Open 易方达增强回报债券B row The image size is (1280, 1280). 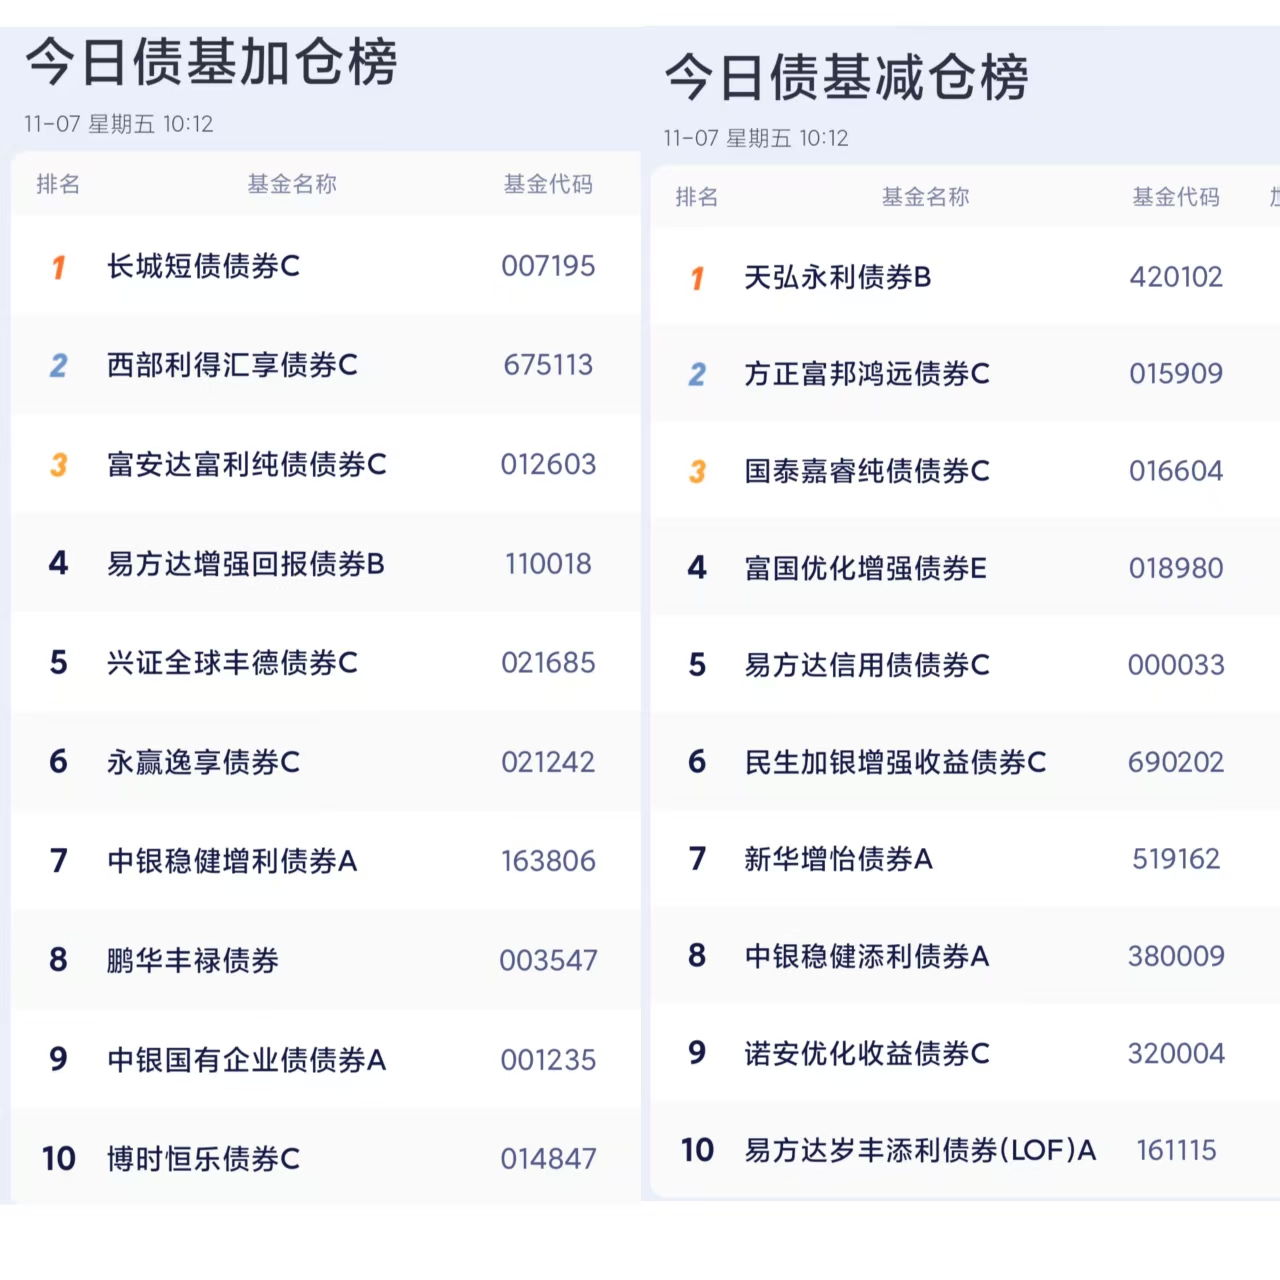pos(326,563)
